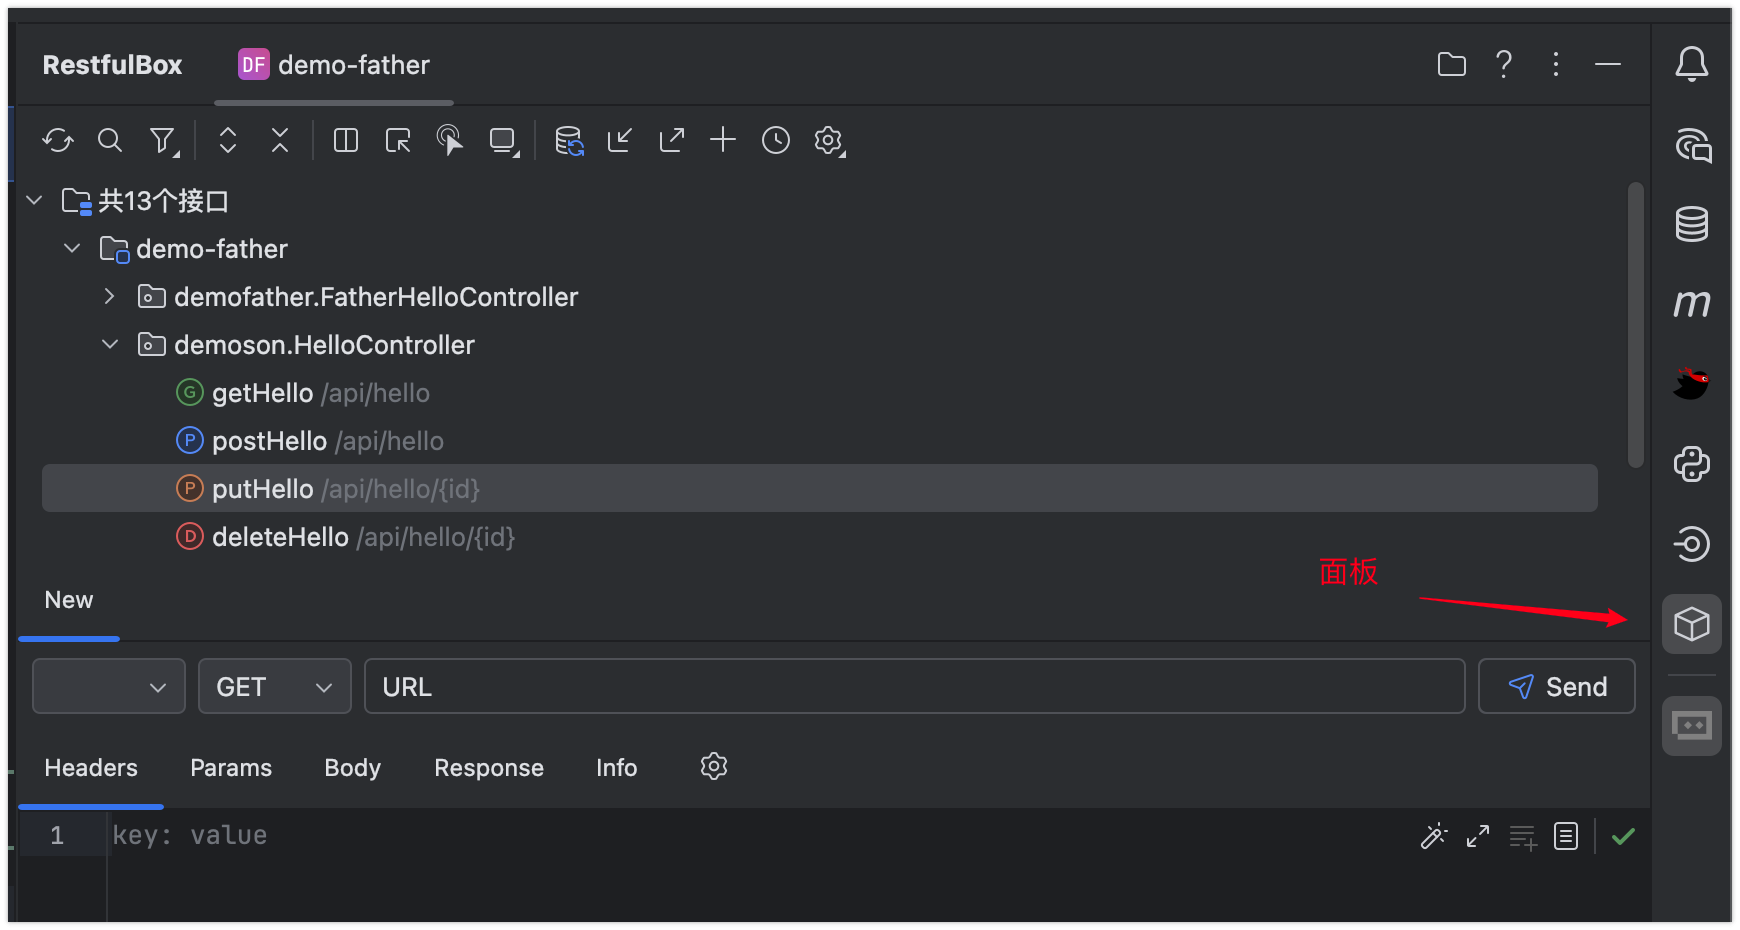Open Notifications bell in right sidebar
Image resolution: width=1740 pixels, height=930 pixels.
[1692, 65]
